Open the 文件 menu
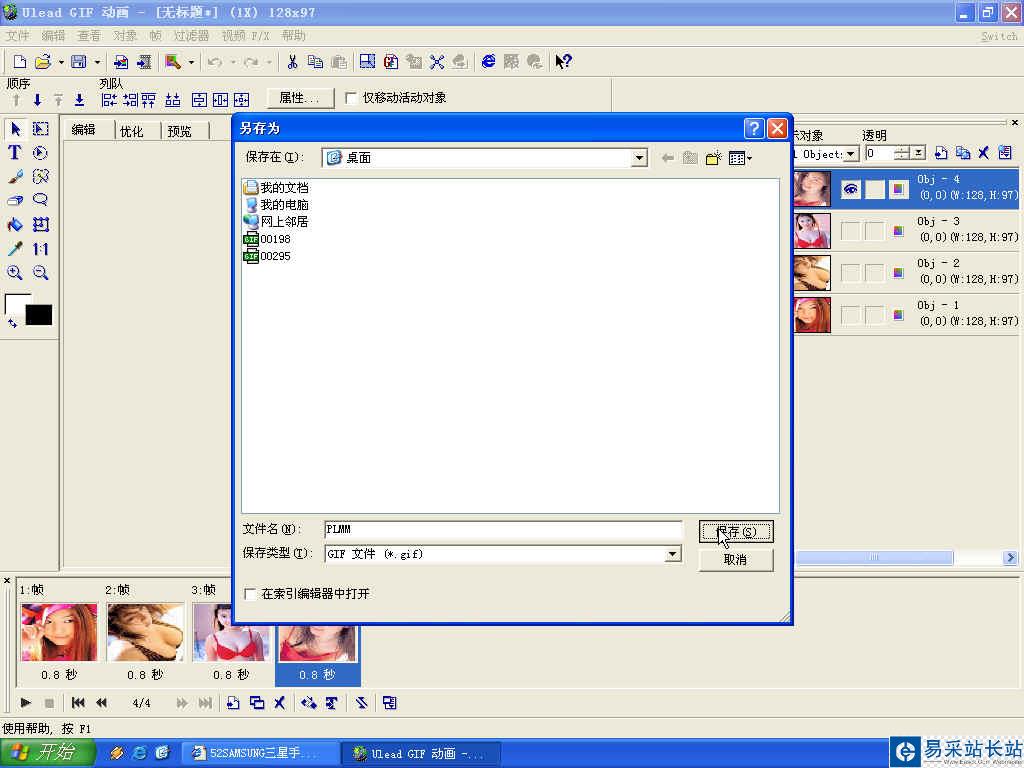The image size is (1024, 768). pyautogui.click(x=18, y=36)
